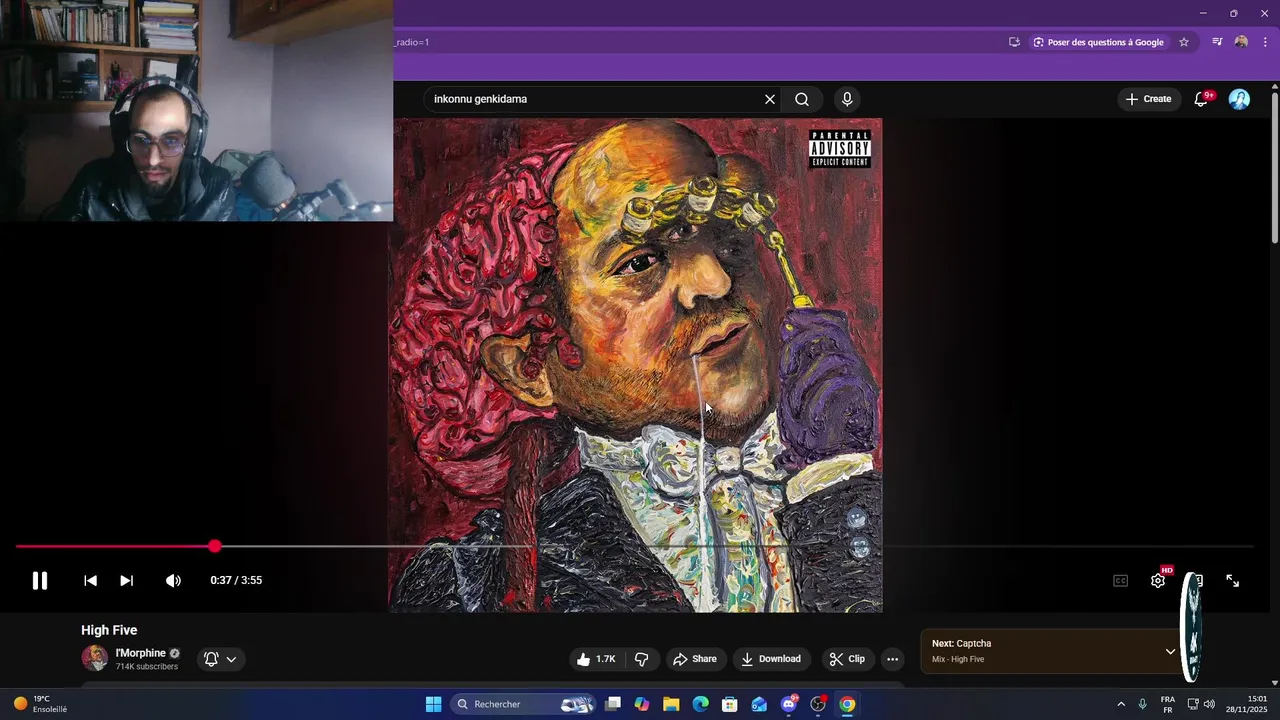
Task: Click the "High Five" video title
Action: coord(109,630)
